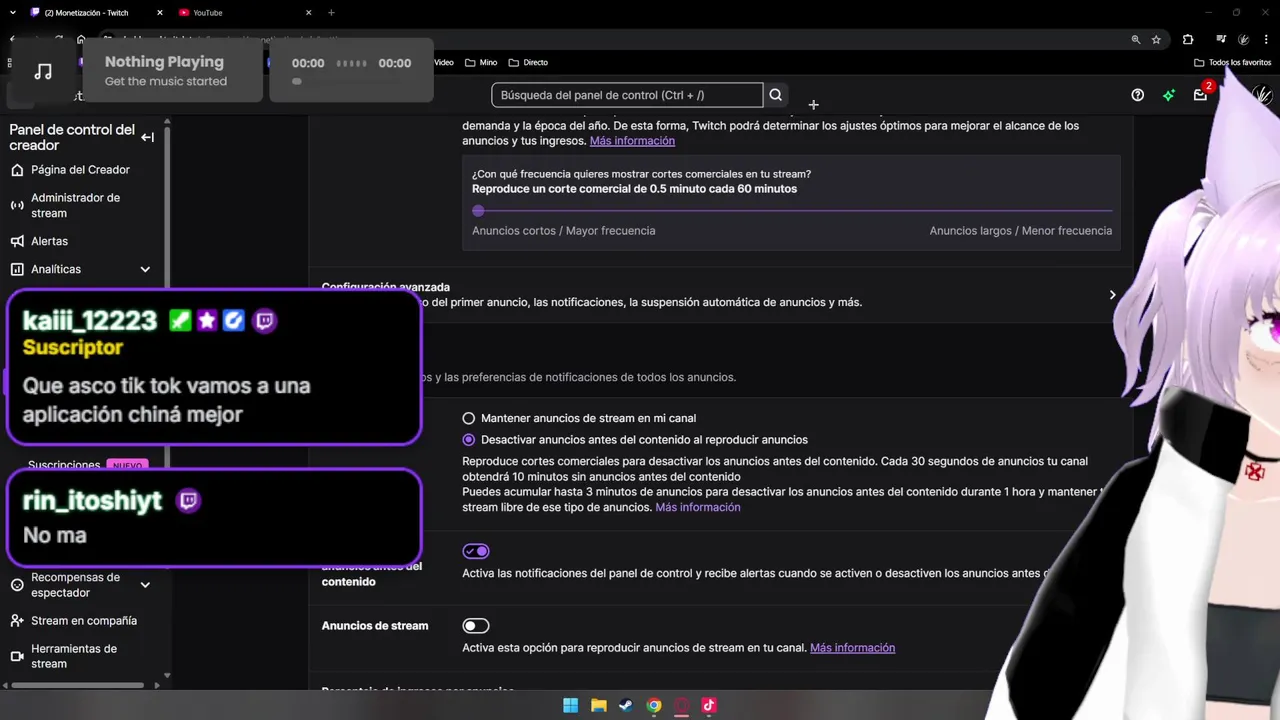
Task: Click the green sparkle icon in header
Action: 1168,95
